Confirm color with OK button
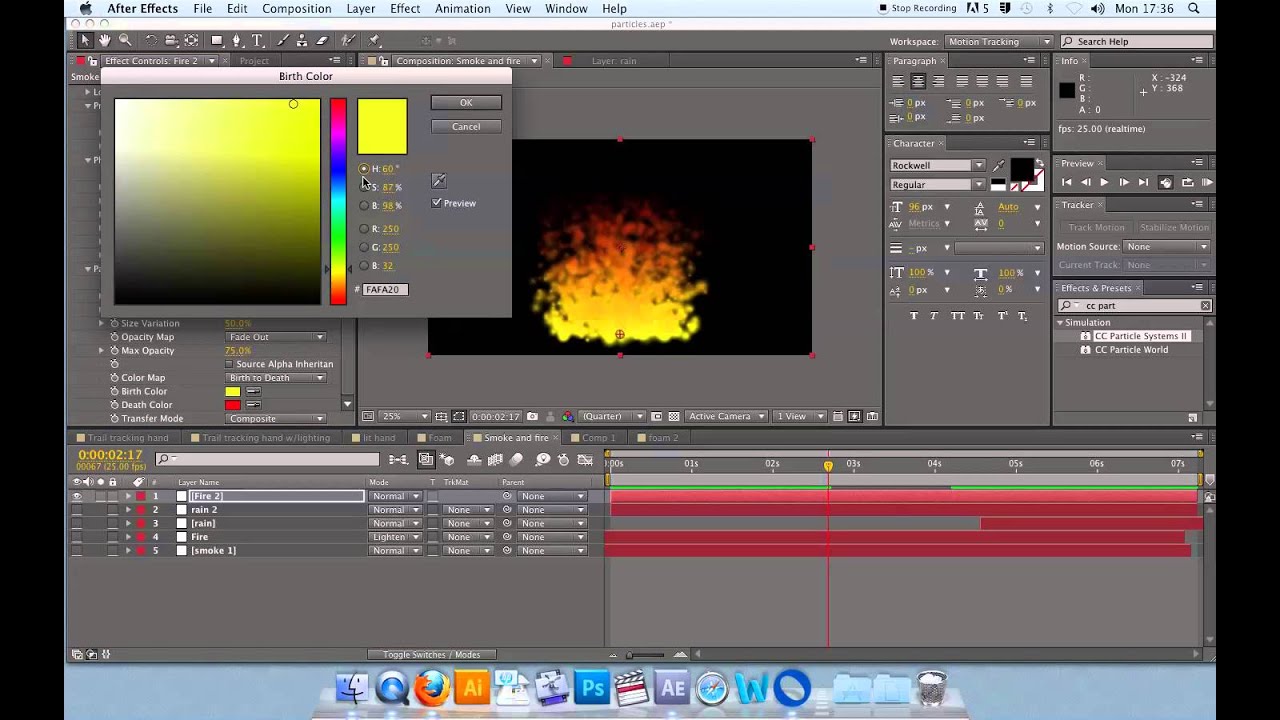Viewport: 1280px width, 720px height. click(466, 103)
